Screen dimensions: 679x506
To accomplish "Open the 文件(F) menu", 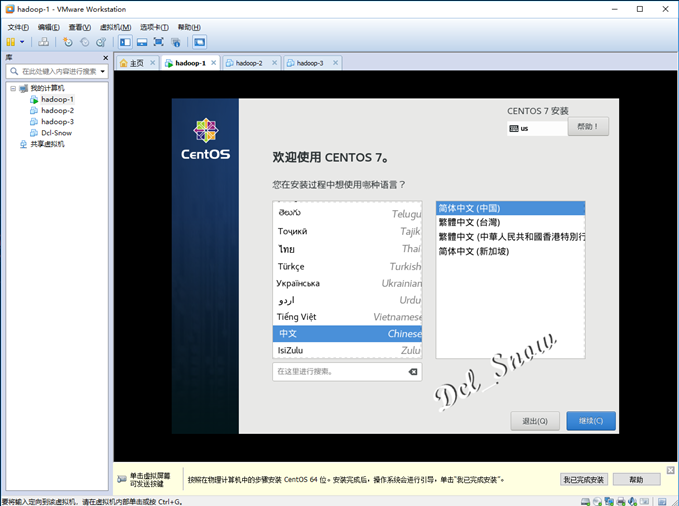I will [x=18, y=27].
